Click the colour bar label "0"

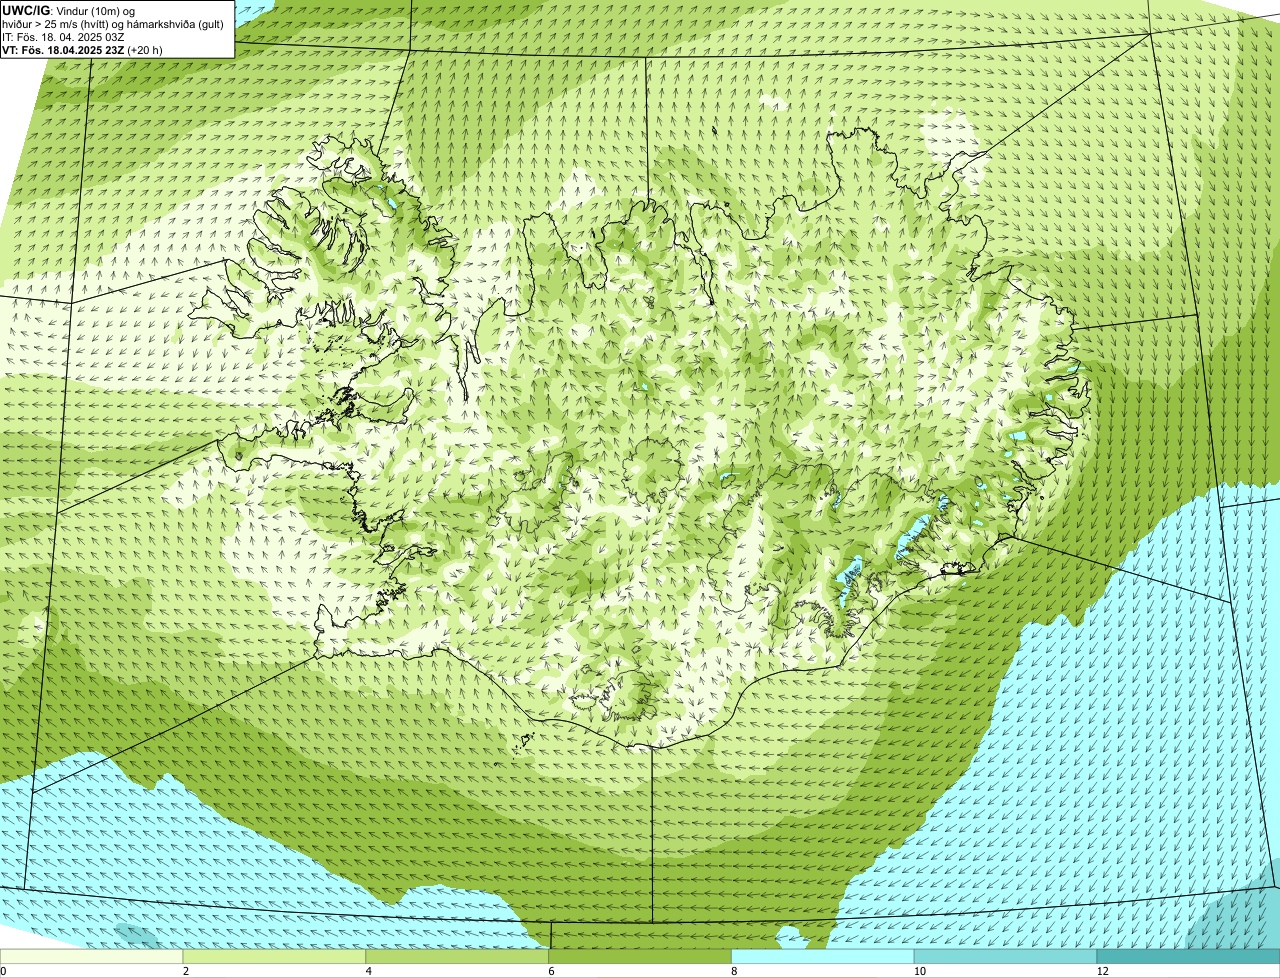click(x=4, y=971)
